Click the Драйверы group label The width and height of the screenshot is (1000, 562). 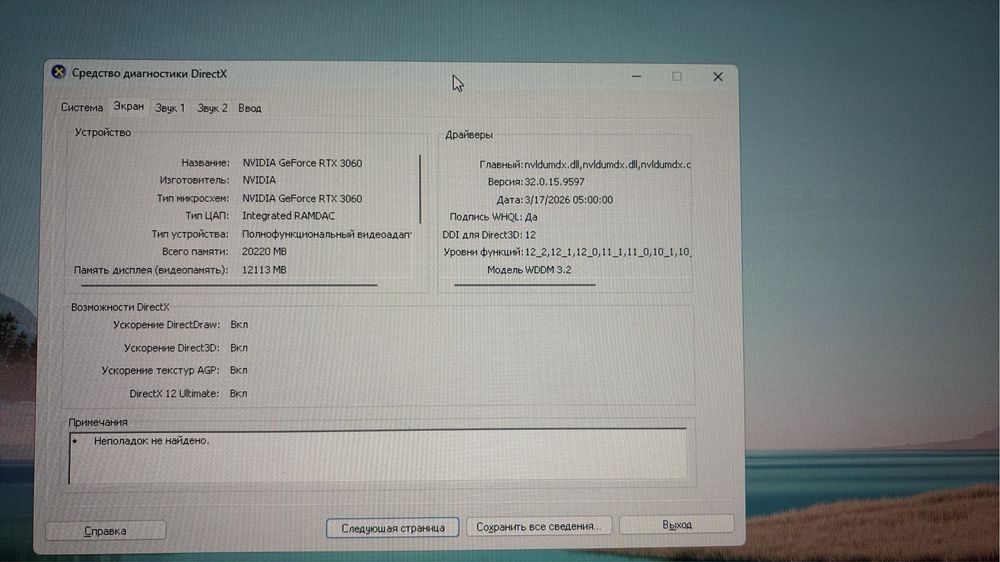[x=469, y=135]
